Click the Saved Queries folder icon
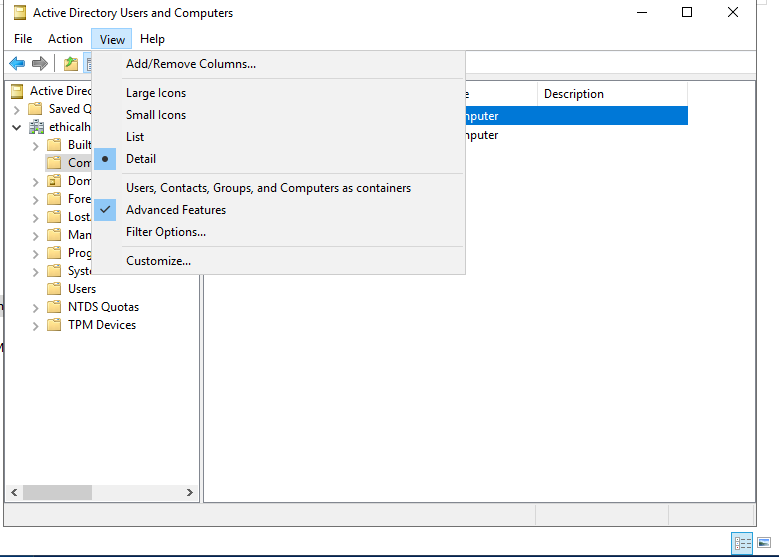779x557 pixels. coord(35,109)
